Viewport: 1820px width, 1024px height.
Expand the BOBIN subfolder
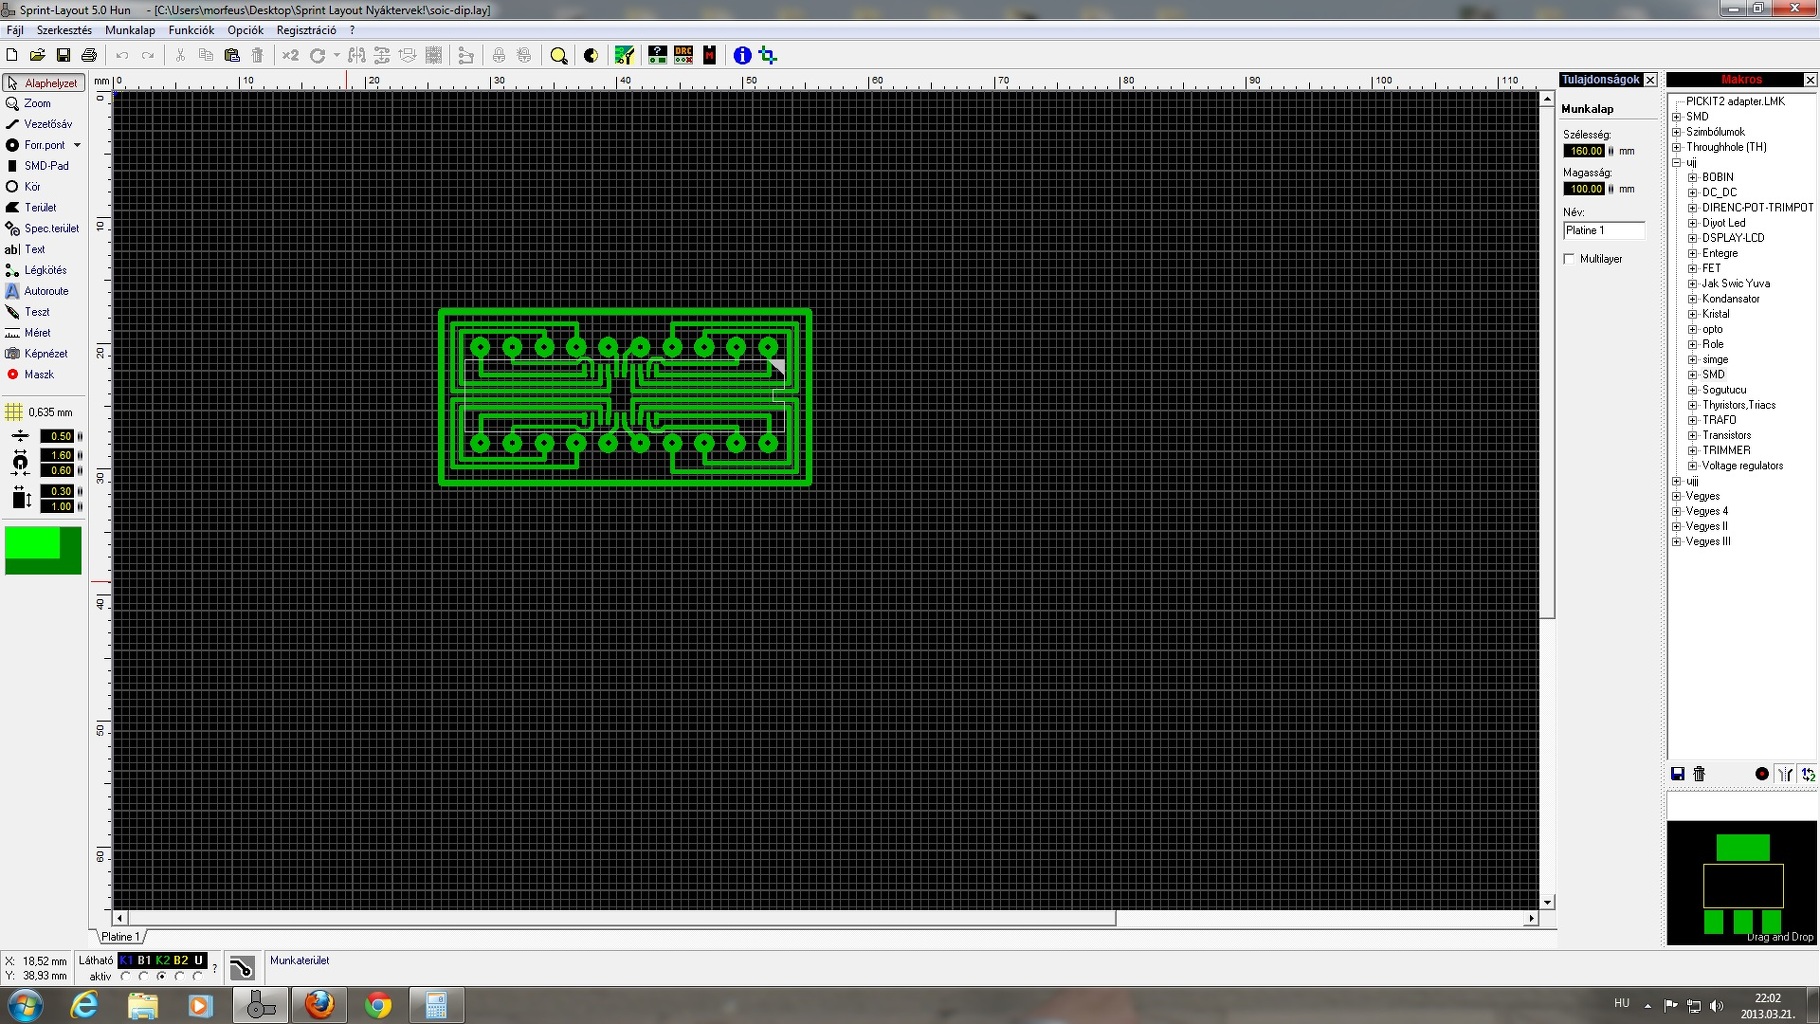(x=1693, y=177)
